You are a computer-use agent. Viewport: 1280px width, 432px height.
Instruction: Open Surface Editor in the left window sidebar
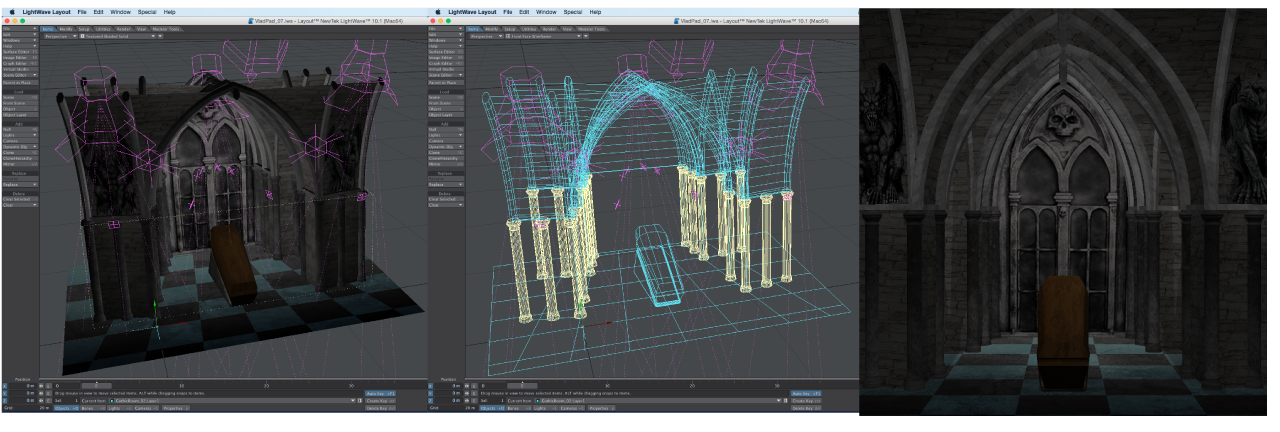[x=20, y=51]
